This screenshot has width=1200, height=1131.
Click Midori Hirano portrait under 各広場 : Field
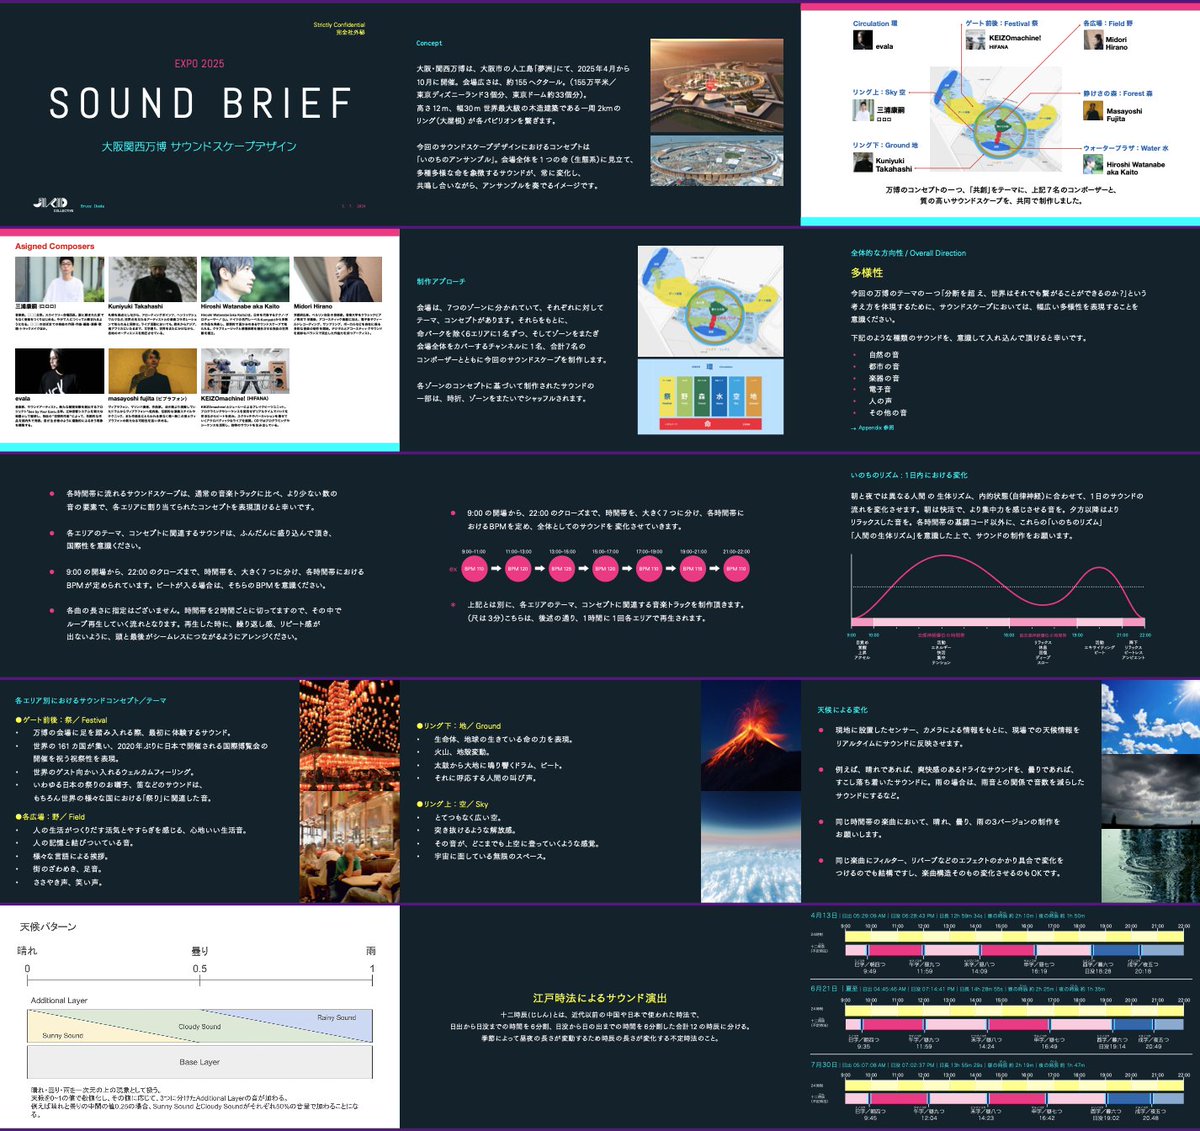point(1093,40)
